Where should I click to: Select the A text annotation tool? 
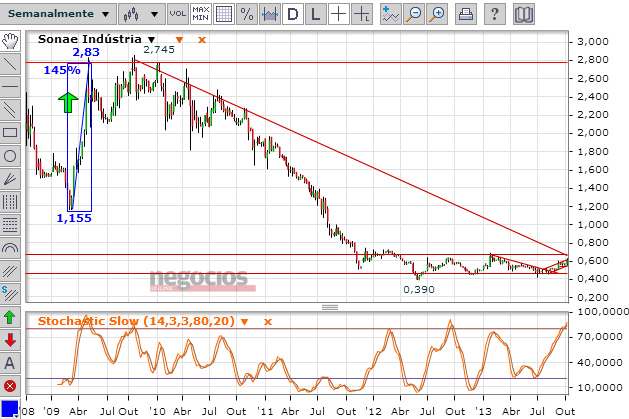[x=10, y=364]
